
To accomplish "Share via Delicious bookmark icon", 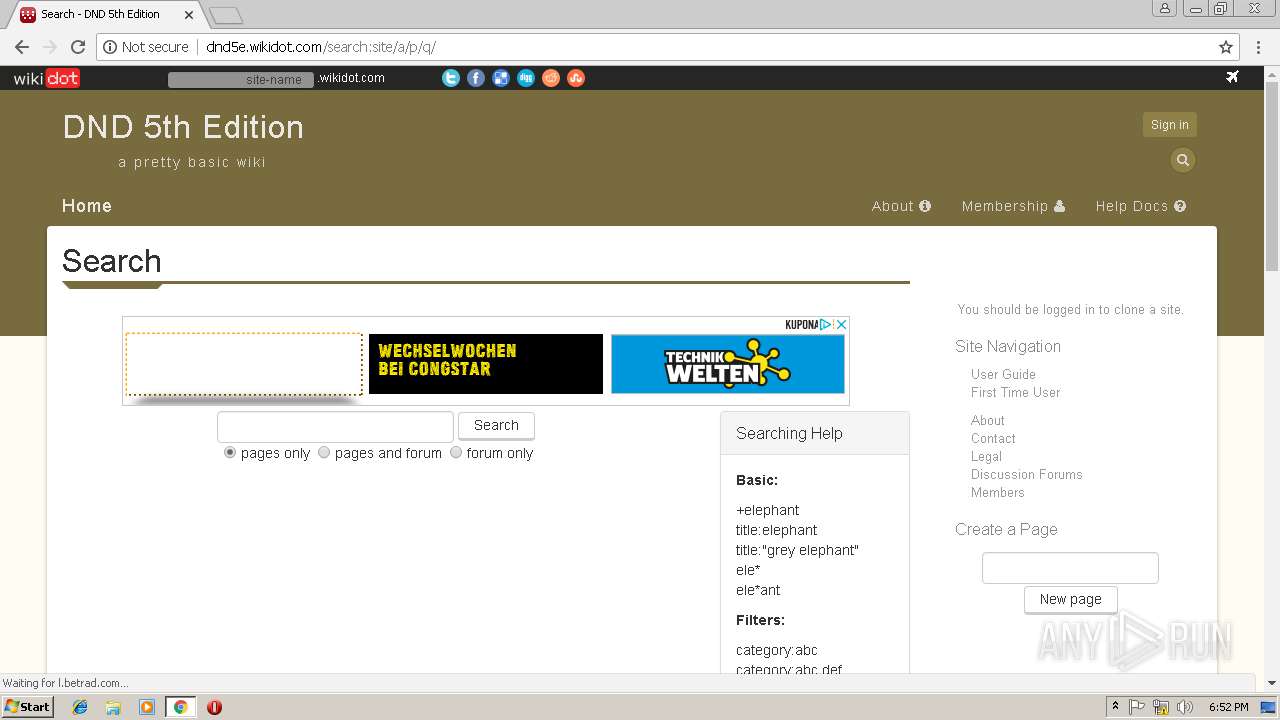I will tap(501, 78).
